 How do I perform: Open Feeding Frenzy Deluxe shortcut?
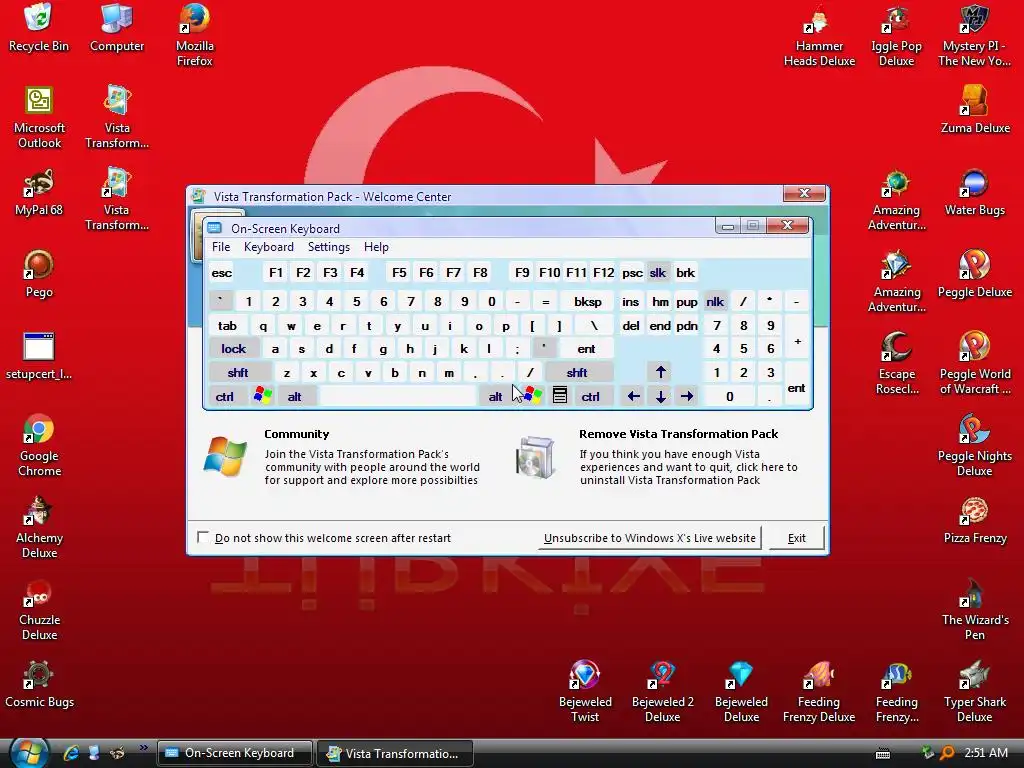tap(818, 692)
